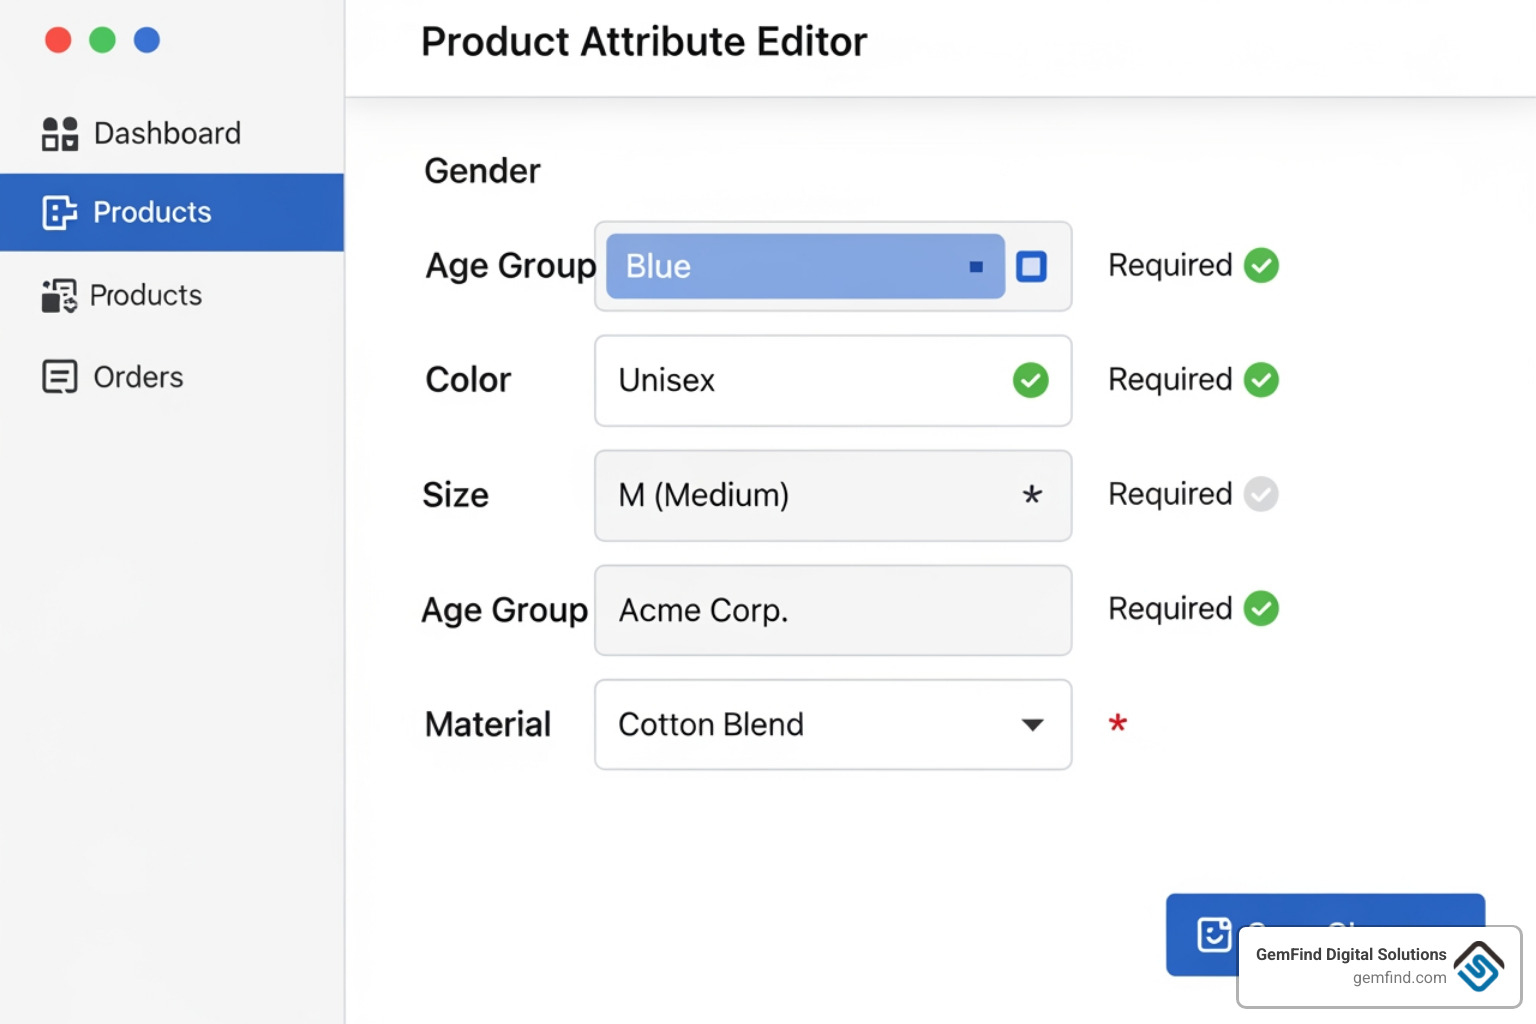
Task: Select the highlighted Products folder icon
Action: click(x=60, y=212)
